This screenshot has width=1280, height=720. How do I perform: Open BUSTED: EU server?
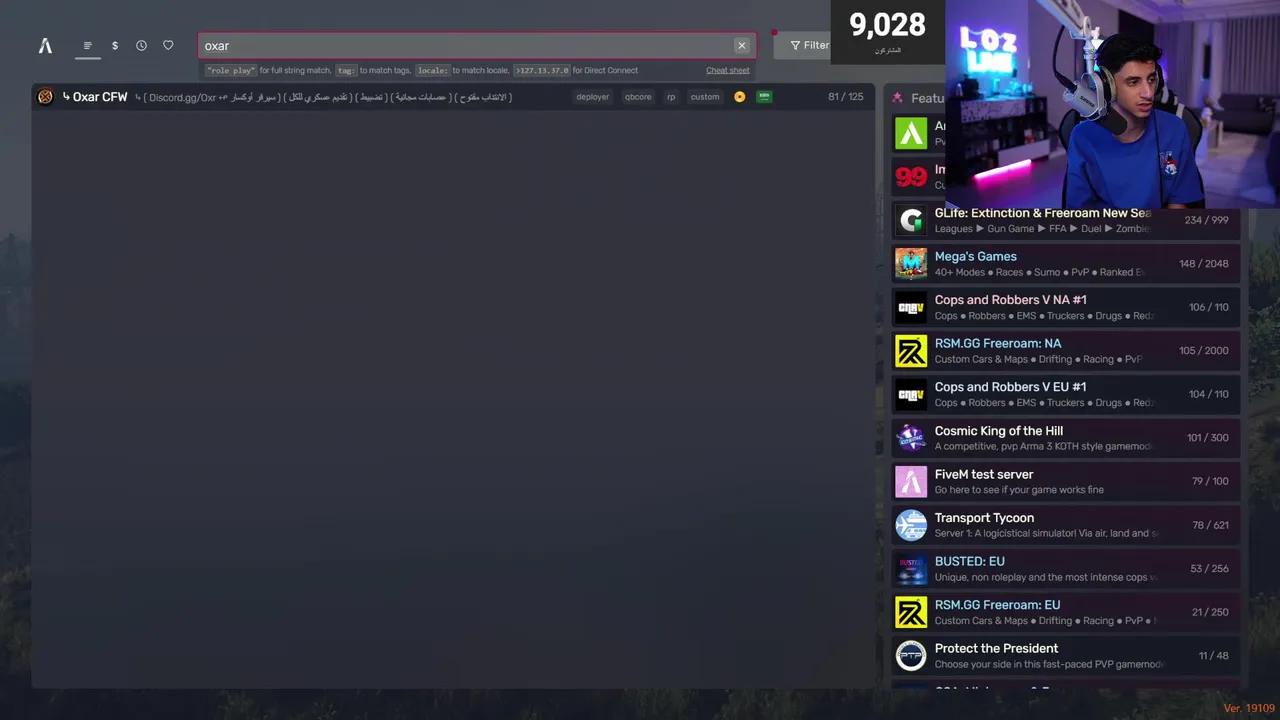click(1066, 568)
